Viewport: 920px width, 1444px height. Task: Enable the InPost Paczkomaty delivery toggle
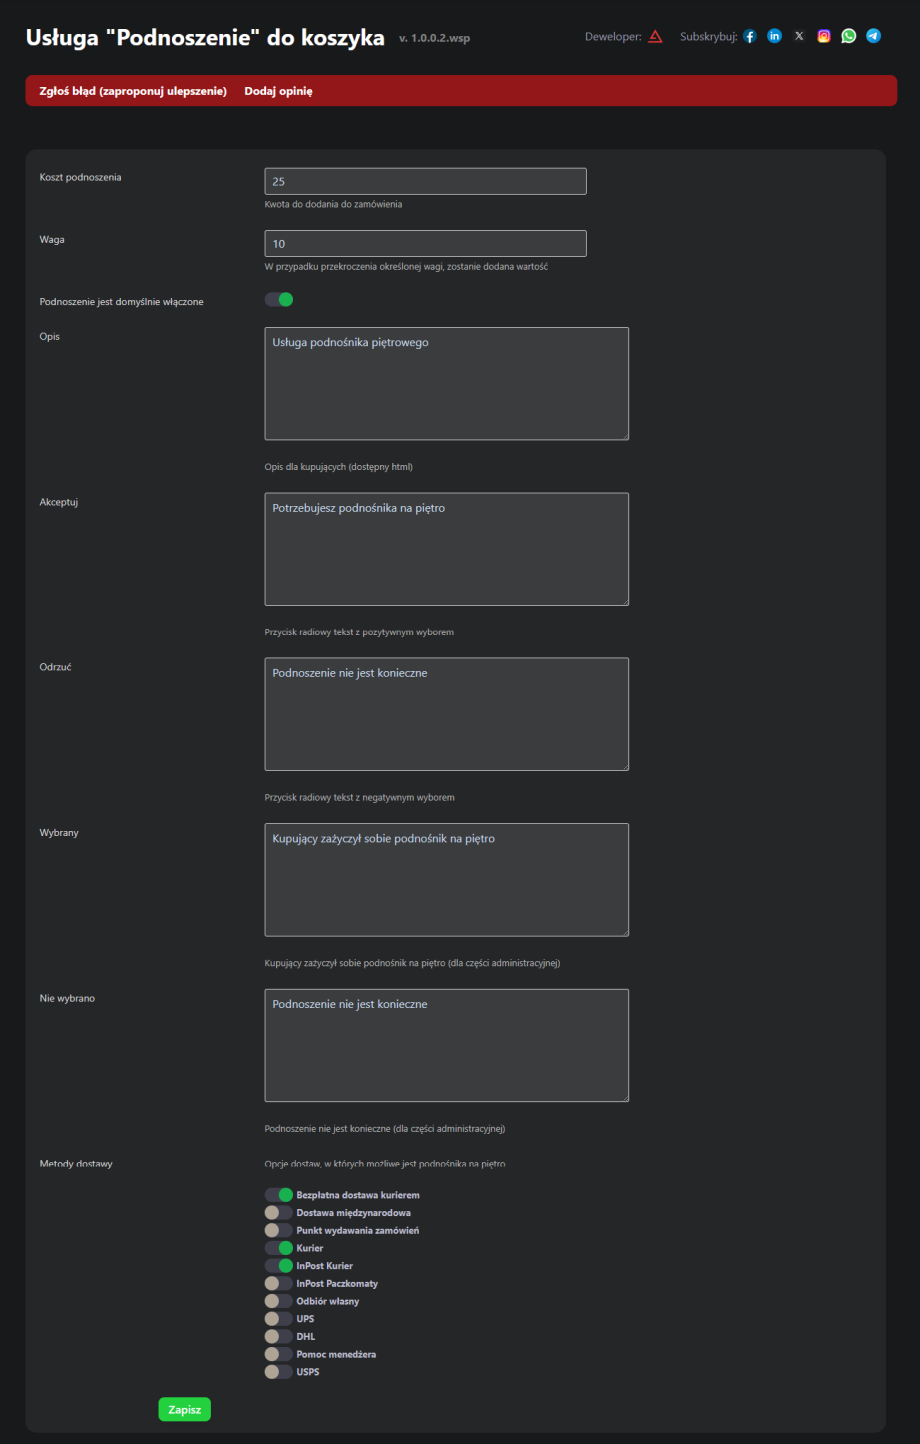[279, 1283]
